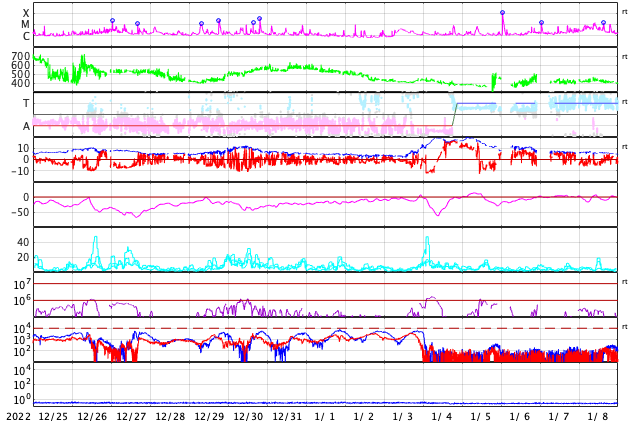Click the '1/ 1' date label
The width and height of the screenshot is (634, 424).
tap(325, 417)
